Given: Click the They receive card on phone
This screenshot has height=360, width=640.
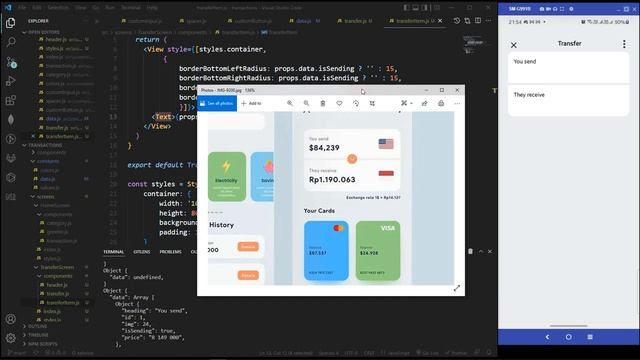Looking at the screenshot, I should click(569, 100).
